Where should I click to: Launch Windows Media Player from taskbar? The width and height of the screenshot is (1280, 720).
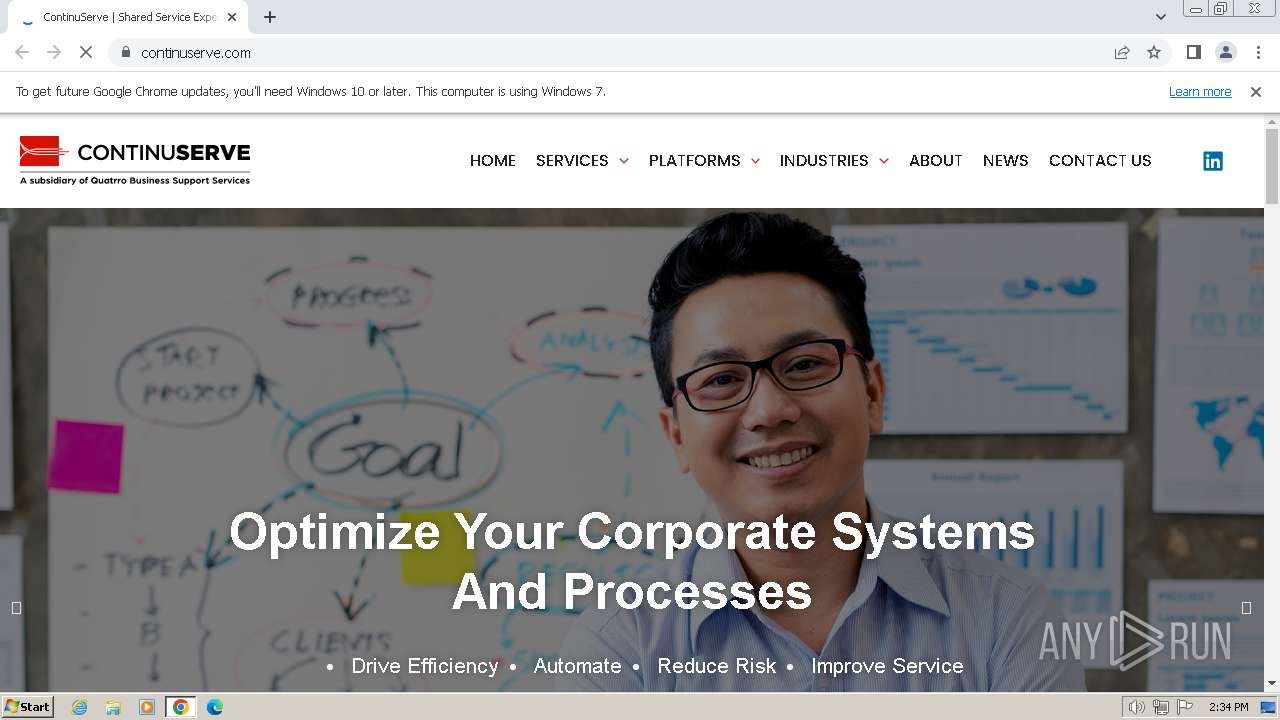point(147,707)
